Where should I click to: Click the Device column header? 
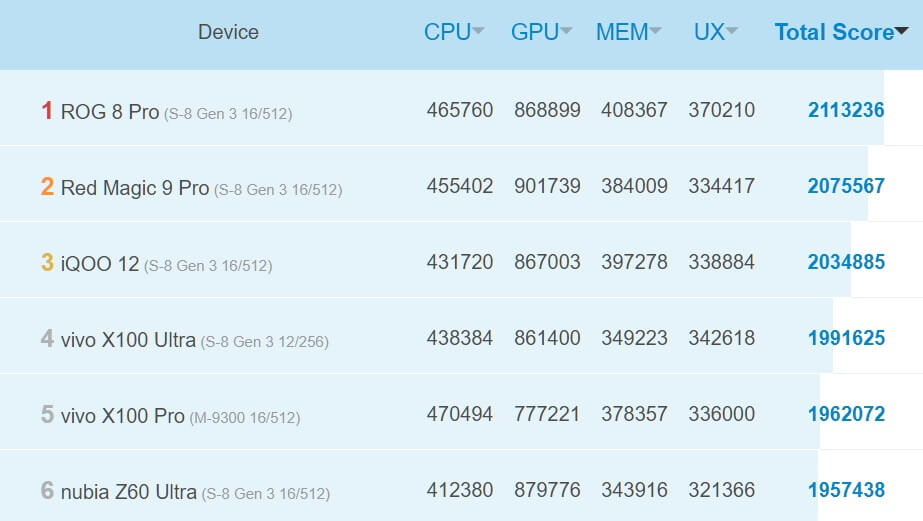[x=228, y=32]
